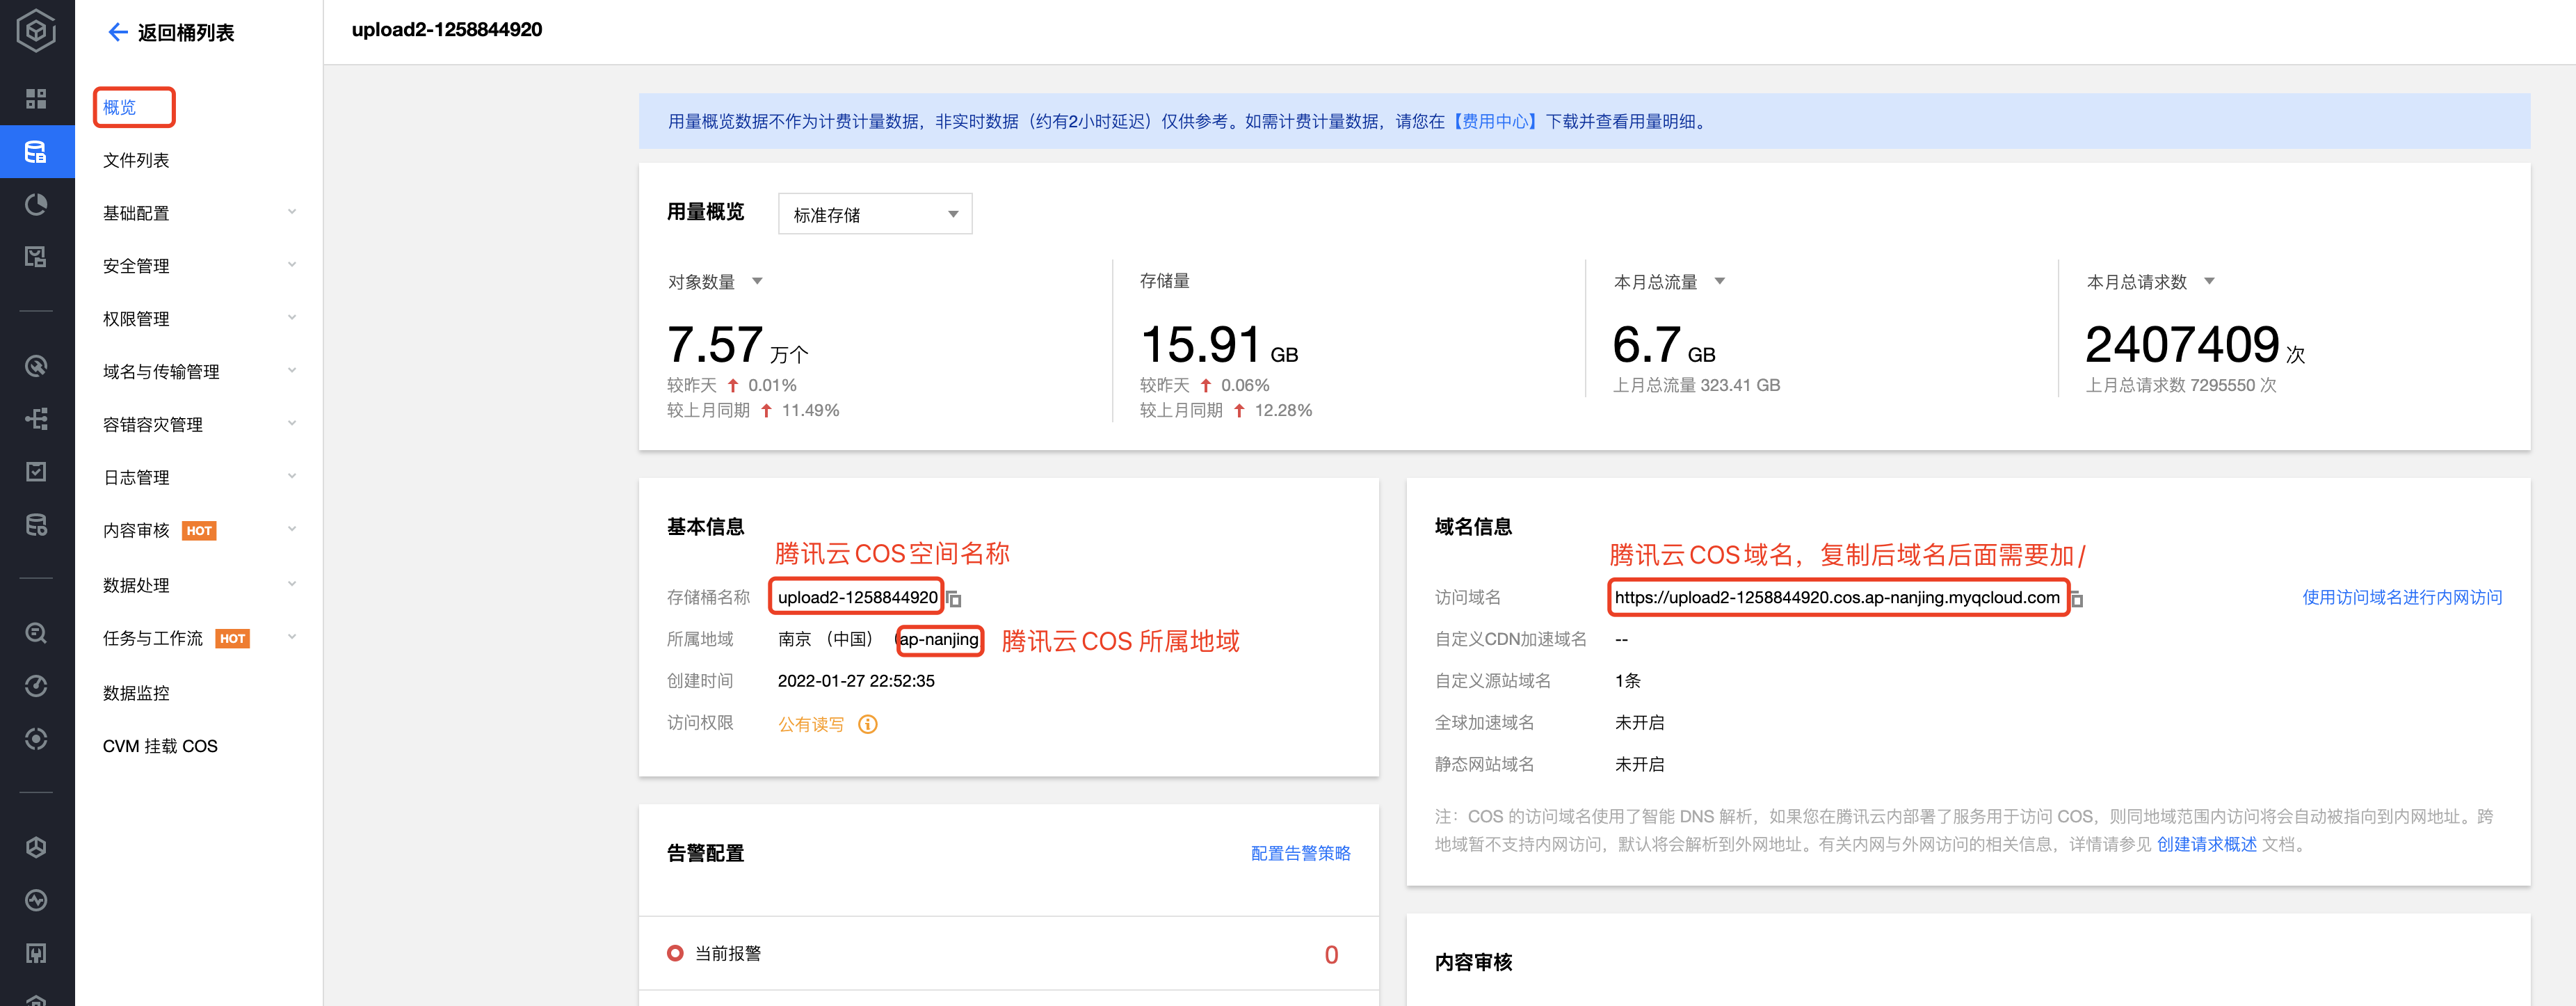Expand the 对象数量 metric dropdown arrow
The image size is (2576, 1006).
(757, 282)
